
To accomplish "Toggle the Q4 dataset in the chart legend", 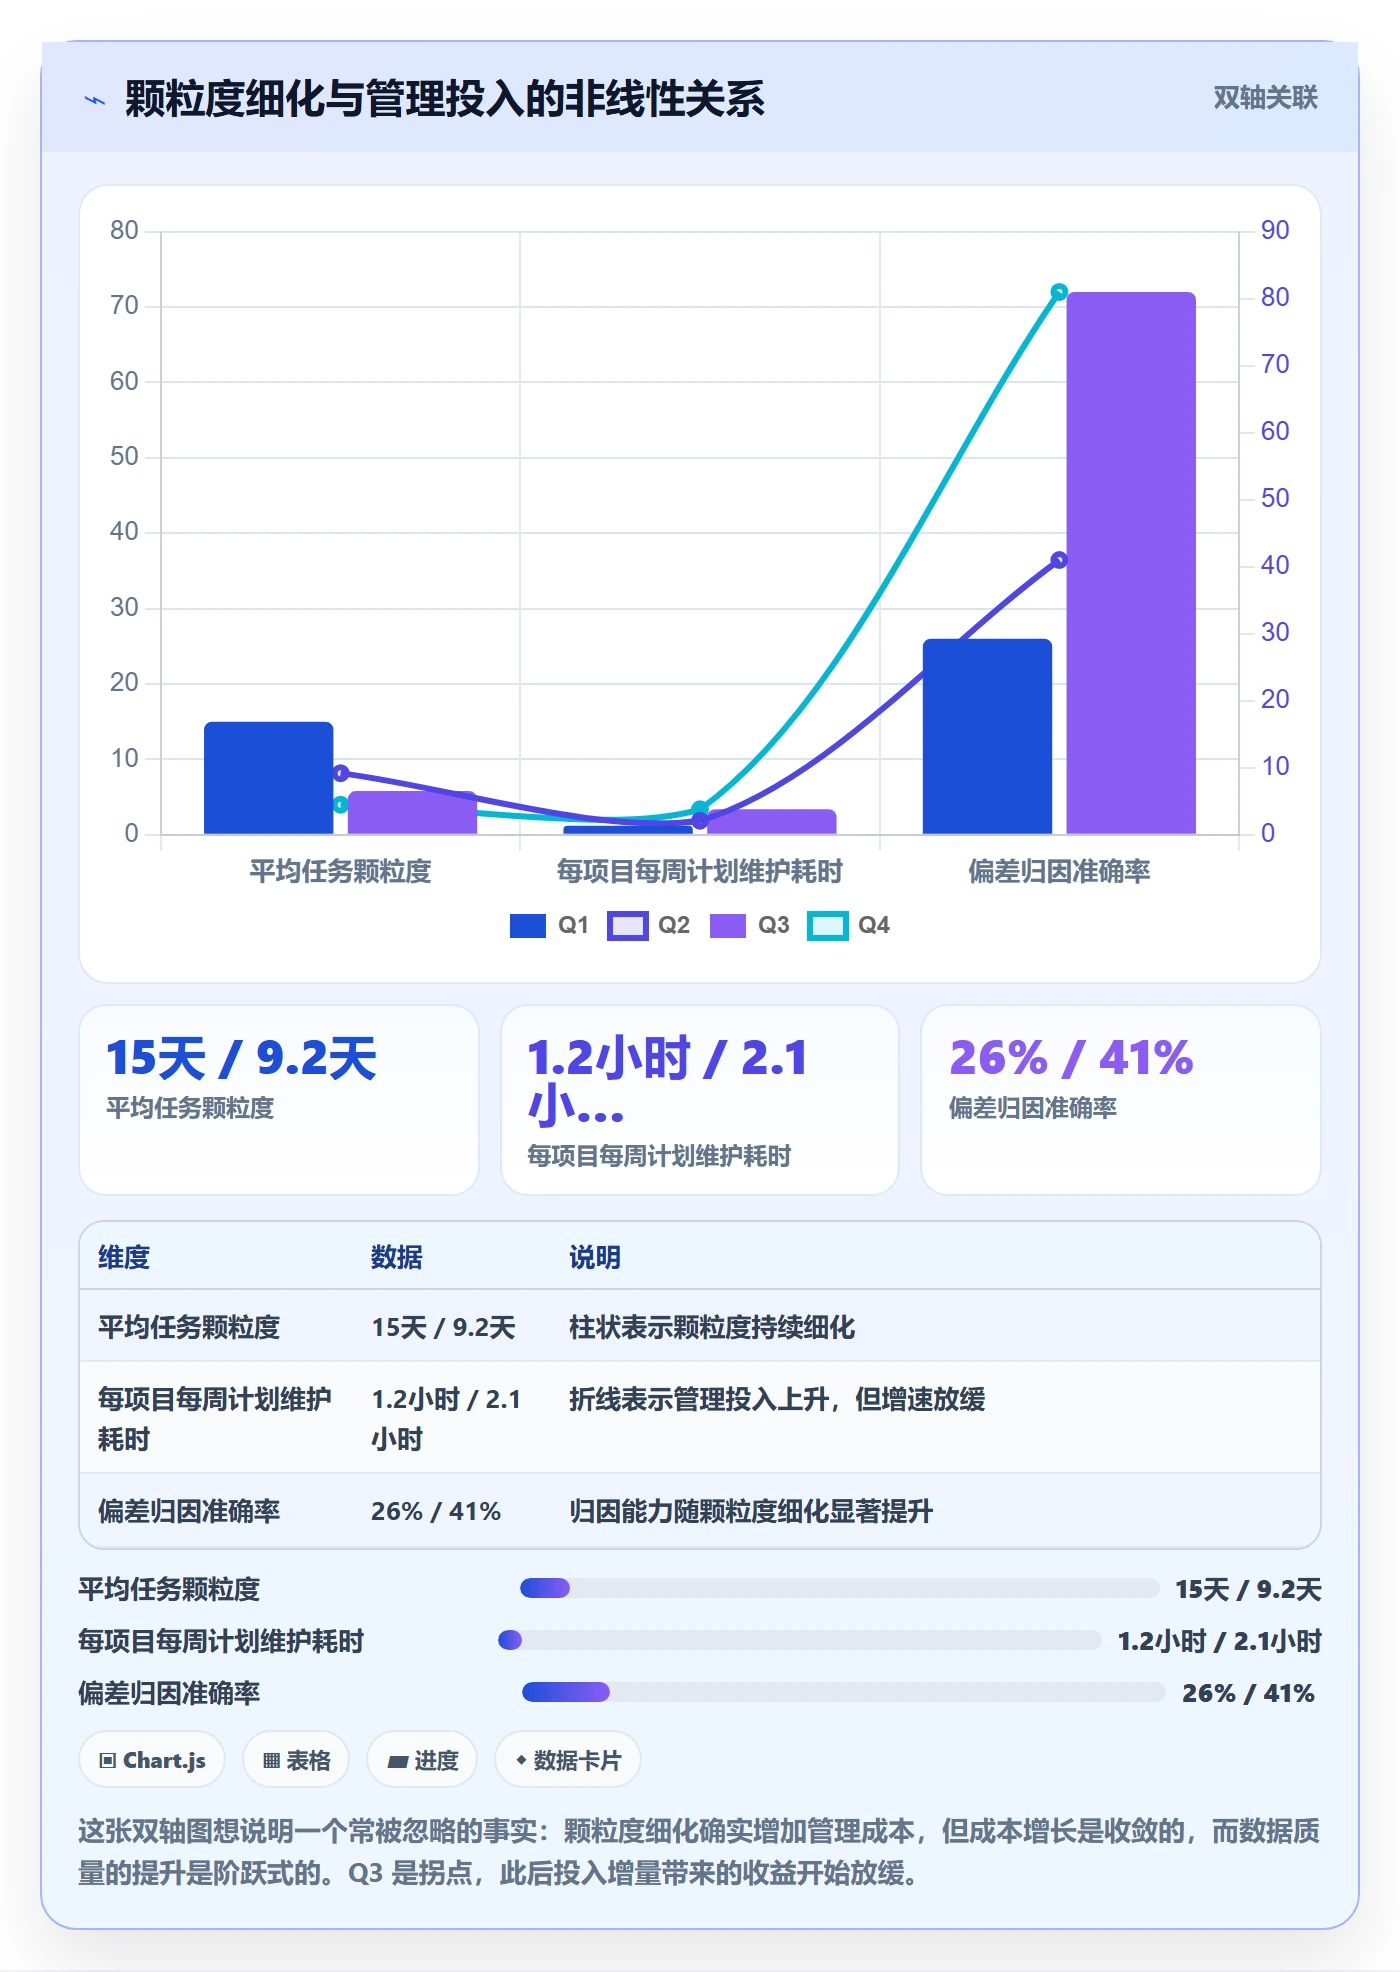I will 848,925.
